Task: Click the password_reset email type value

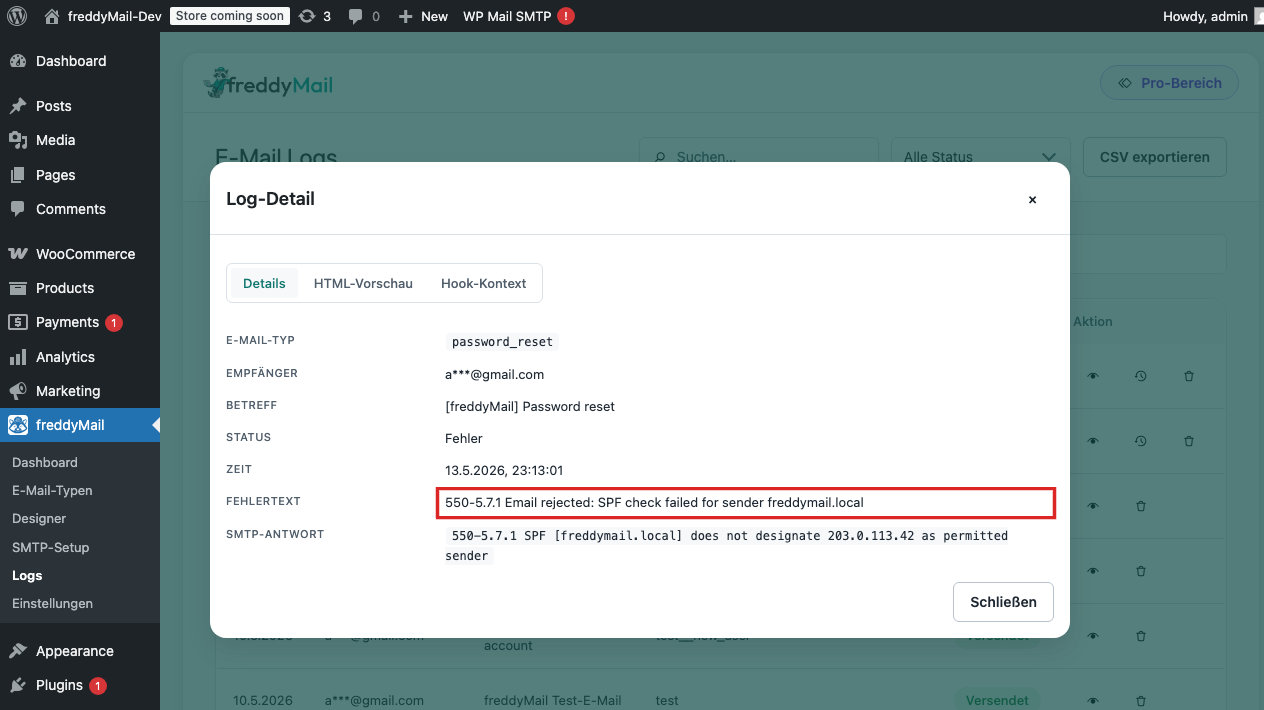Action: [x=502, y=342]
